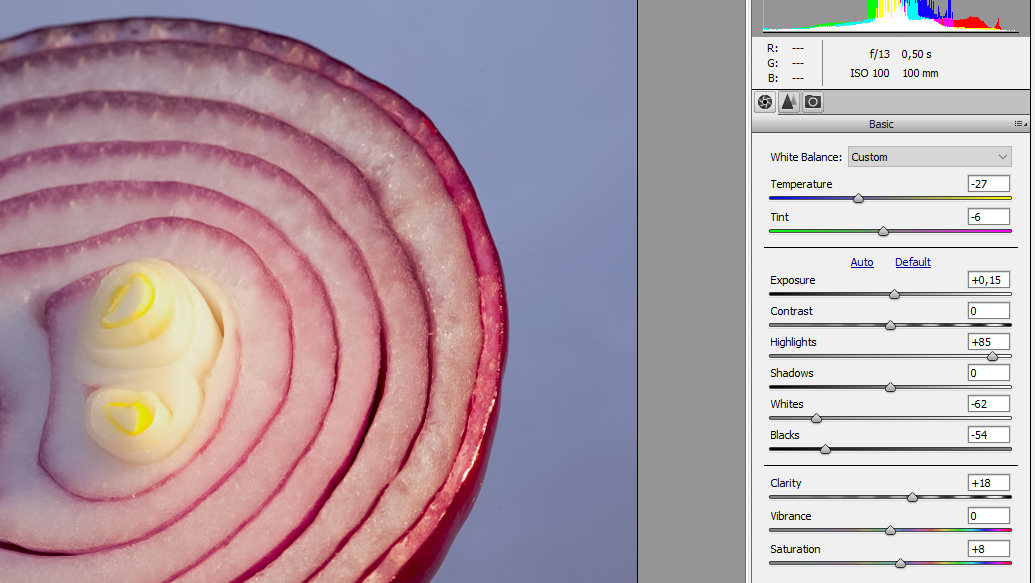
Task: Open the Basic panel tab aperture icon
Action: coord(765,102)
